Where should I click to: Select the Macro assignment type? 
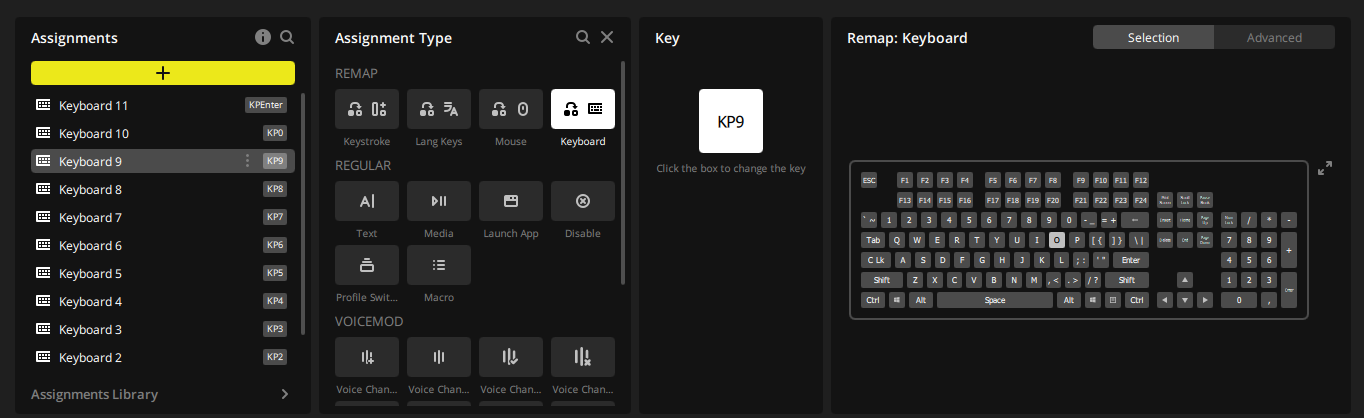(x=439, y=265)
